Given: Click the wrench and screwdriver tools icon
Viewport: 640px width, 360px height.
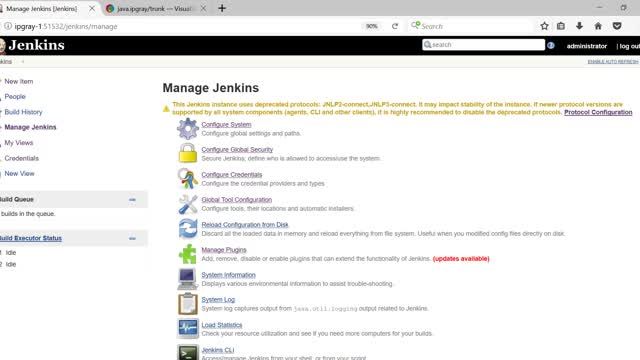Looking at the screenshot, I should coord(188,204).
